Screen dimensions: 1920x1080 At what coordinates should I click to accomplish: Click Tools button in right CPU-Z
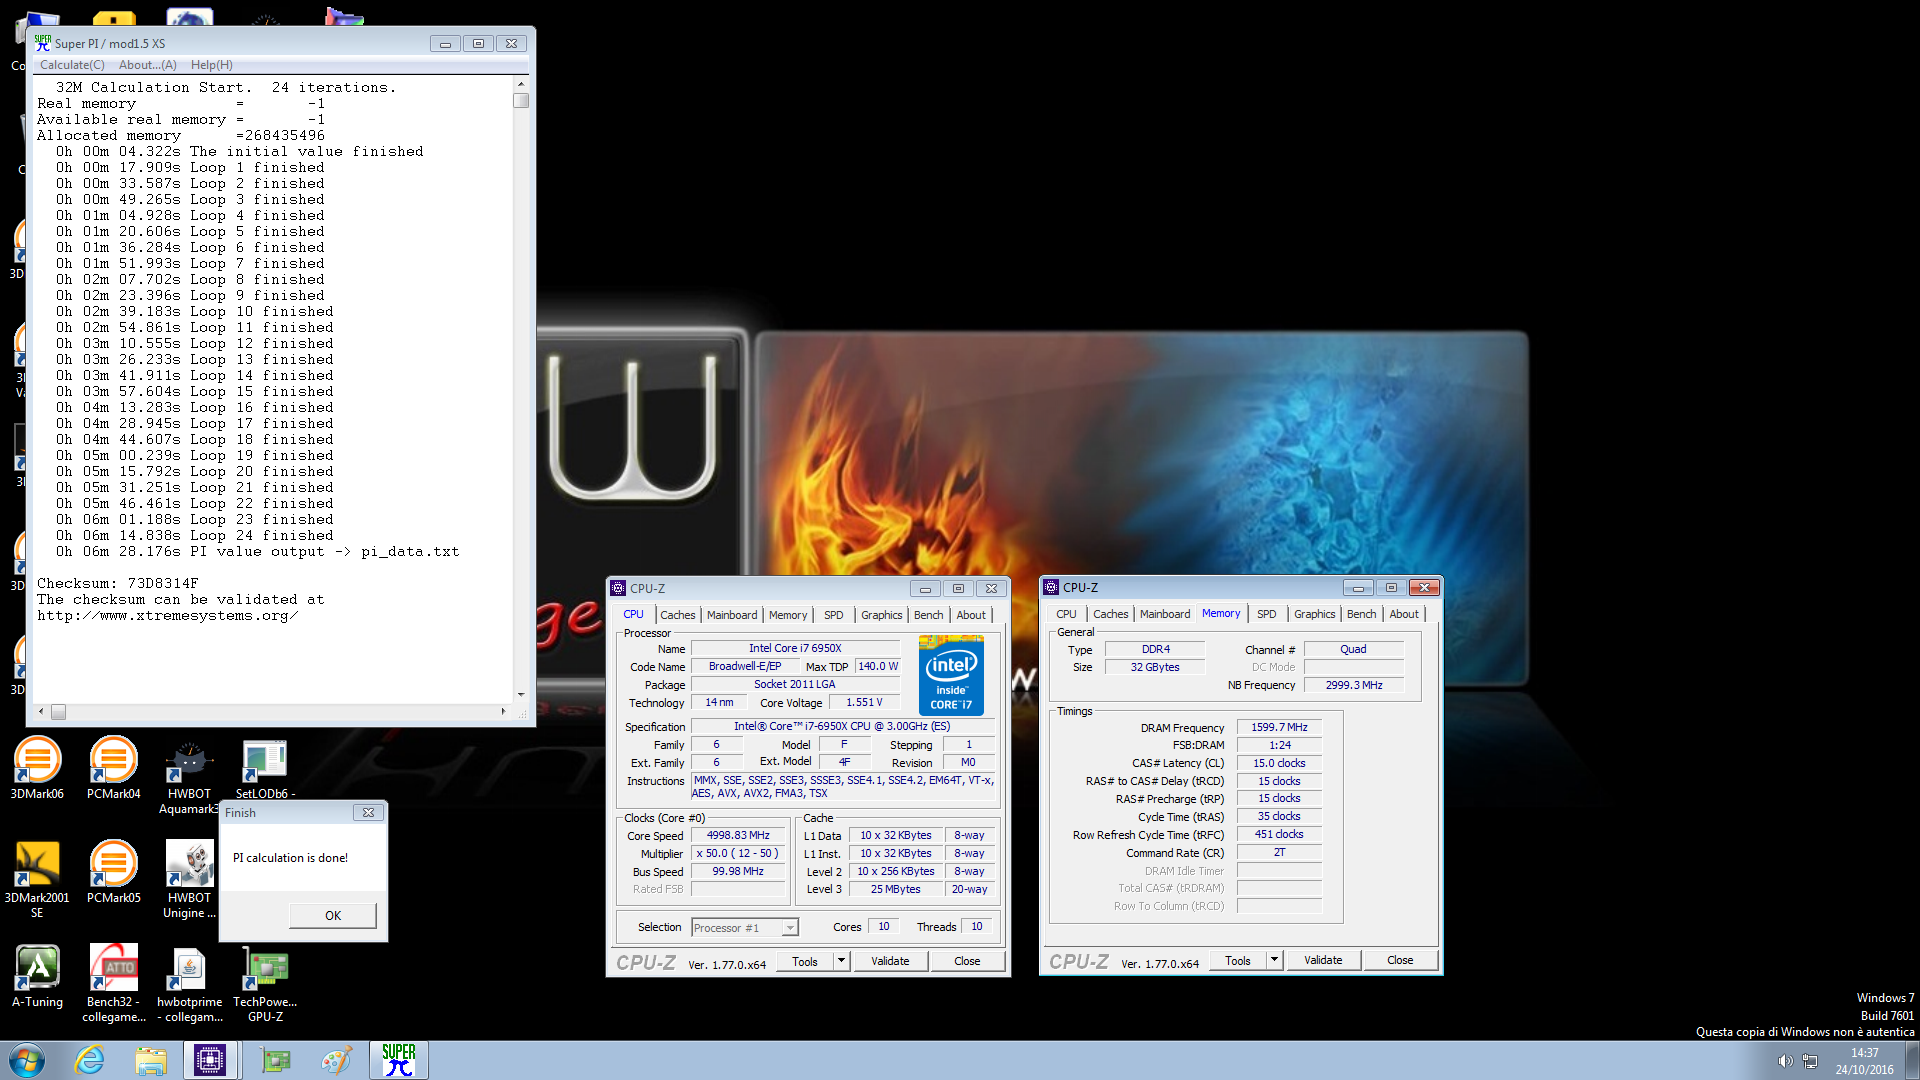click(1238, 960)
